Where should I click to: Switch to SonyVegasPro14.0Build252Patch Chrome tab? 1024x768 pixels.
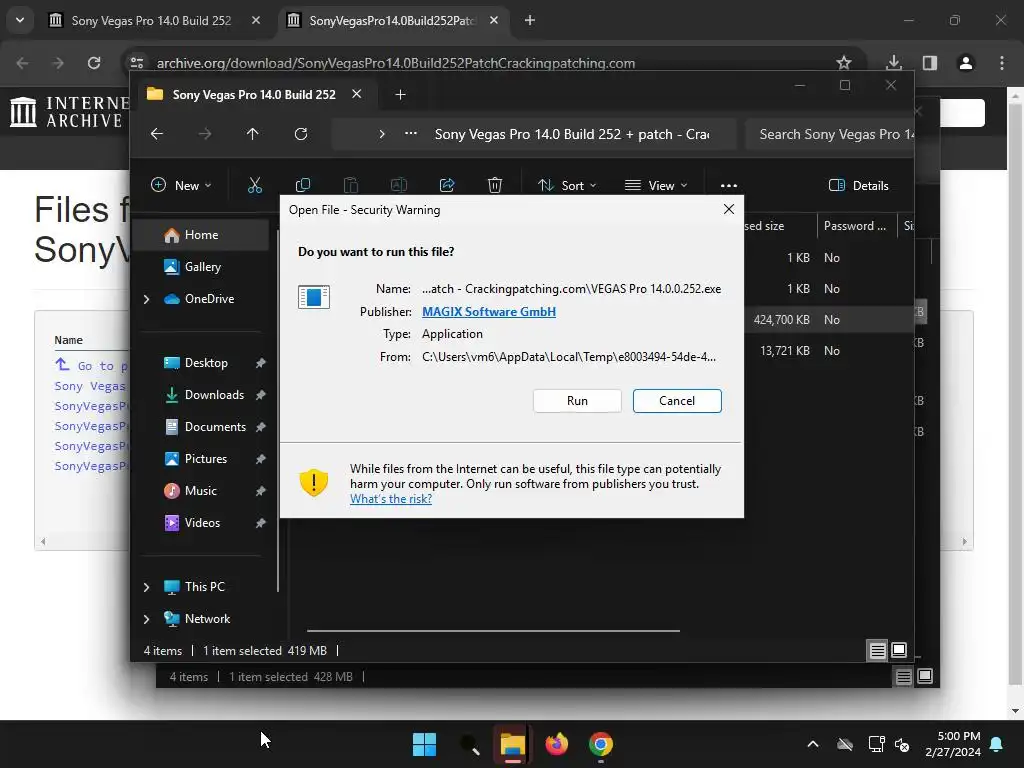[x=394, y=20]
